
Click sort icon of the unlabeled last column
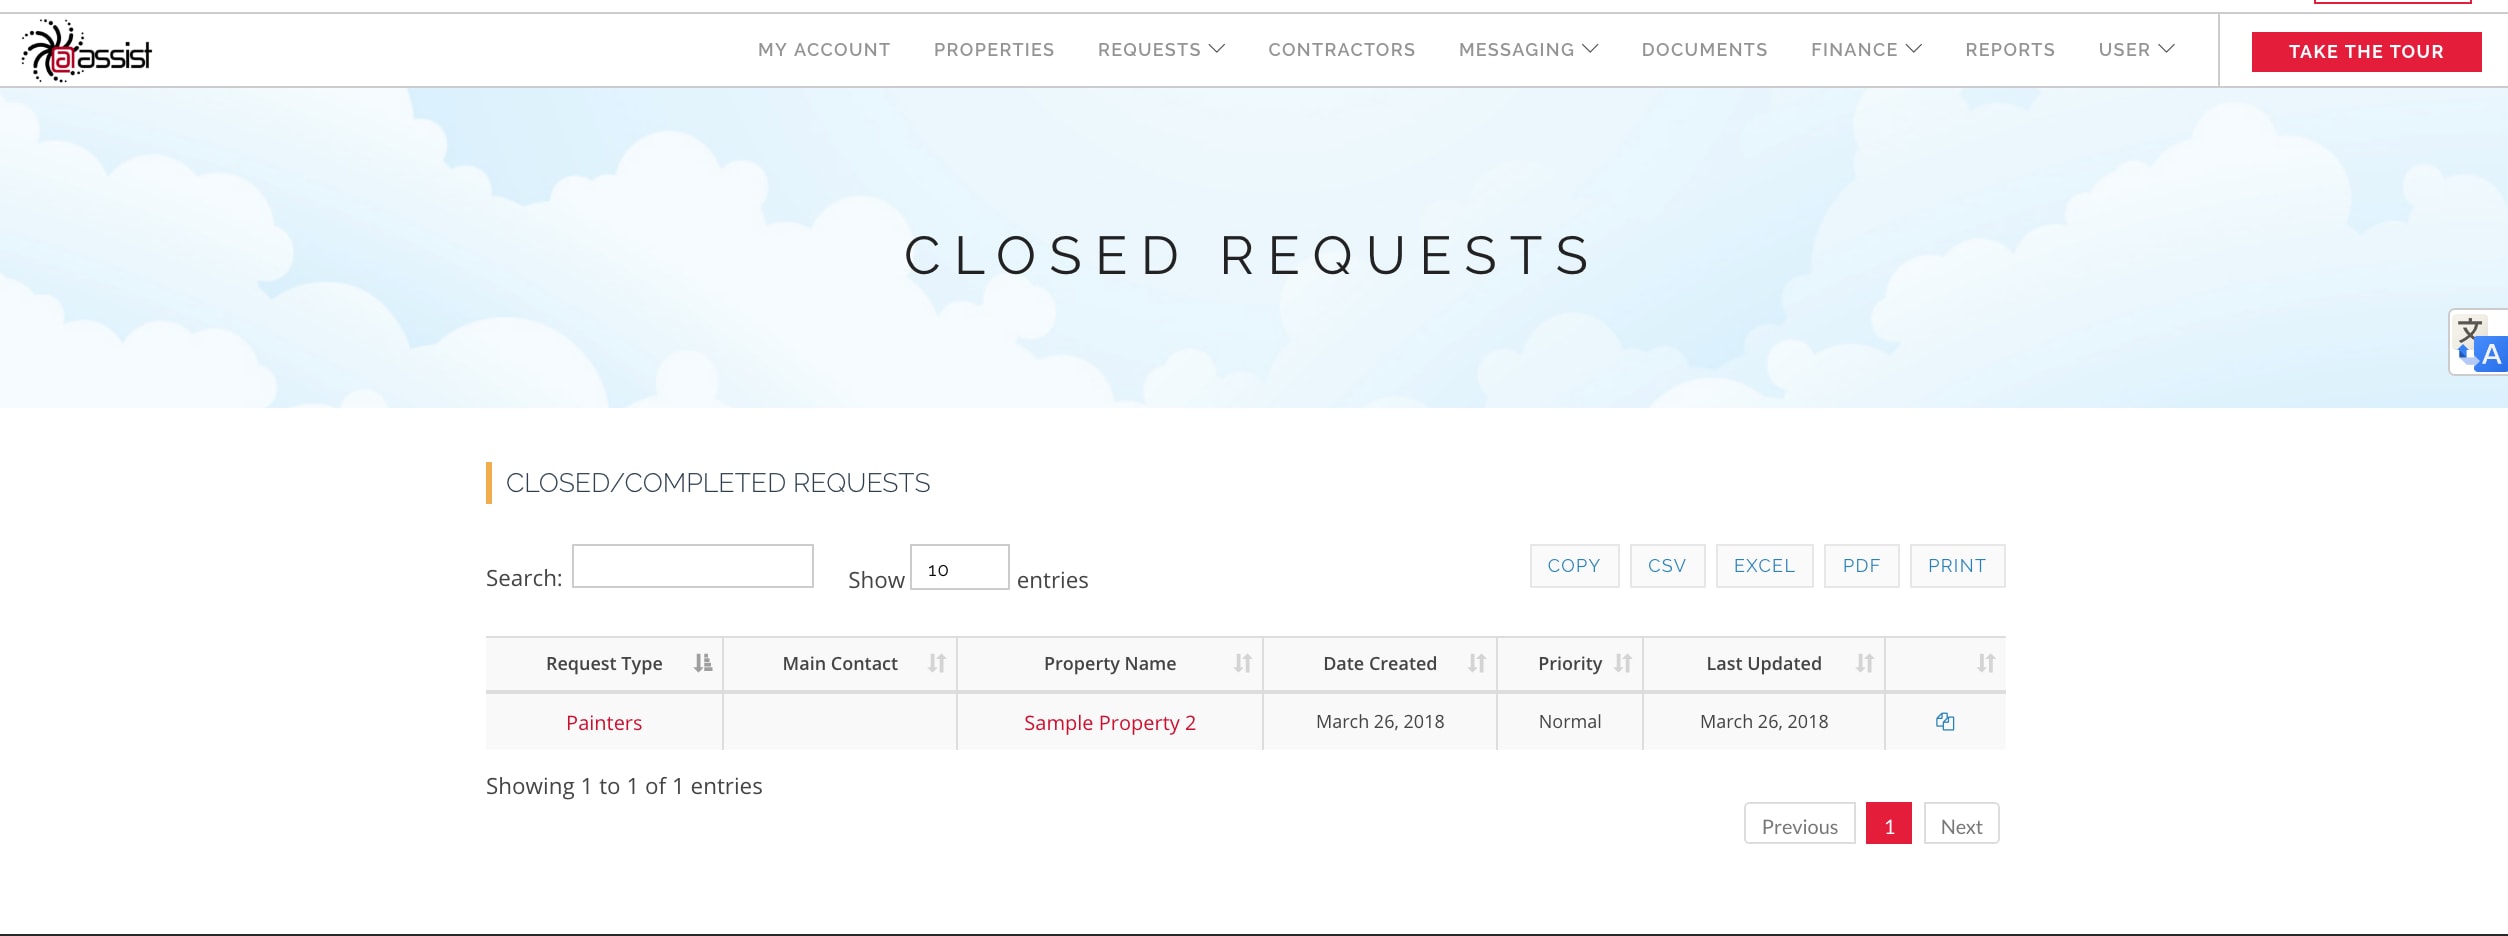coord(1986,663)
